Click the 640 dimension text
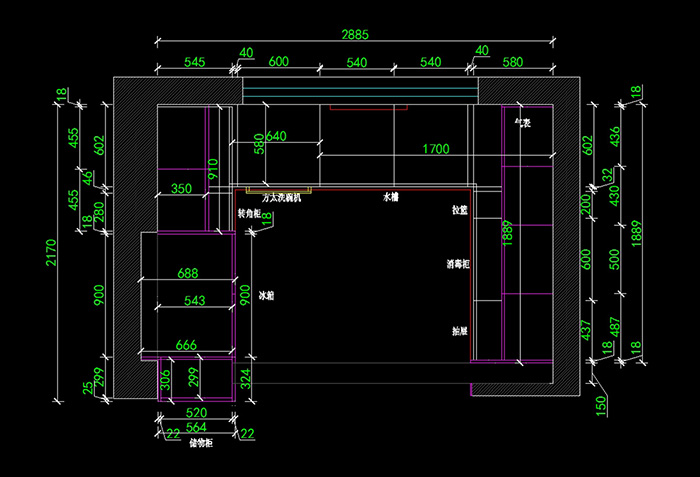The height and width of the screenshot is (477, 700). 276,136
